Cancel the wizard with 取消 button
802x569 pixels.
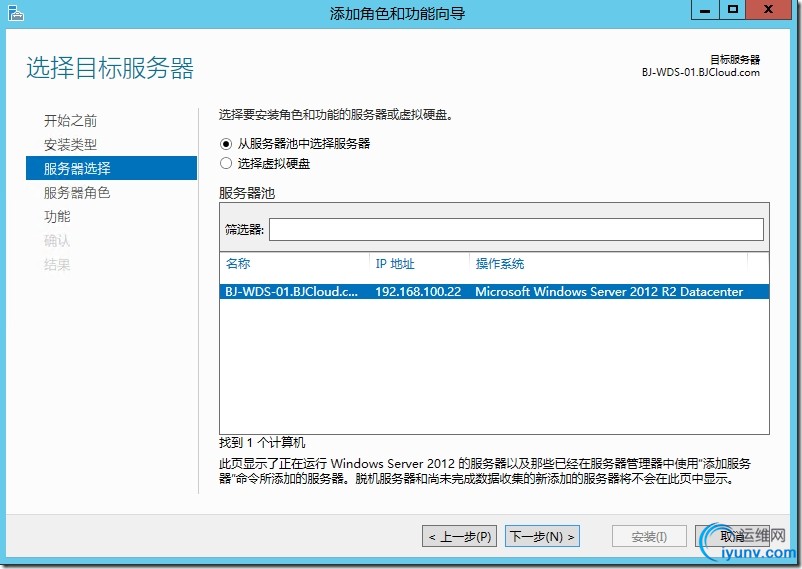pos(732,537)
